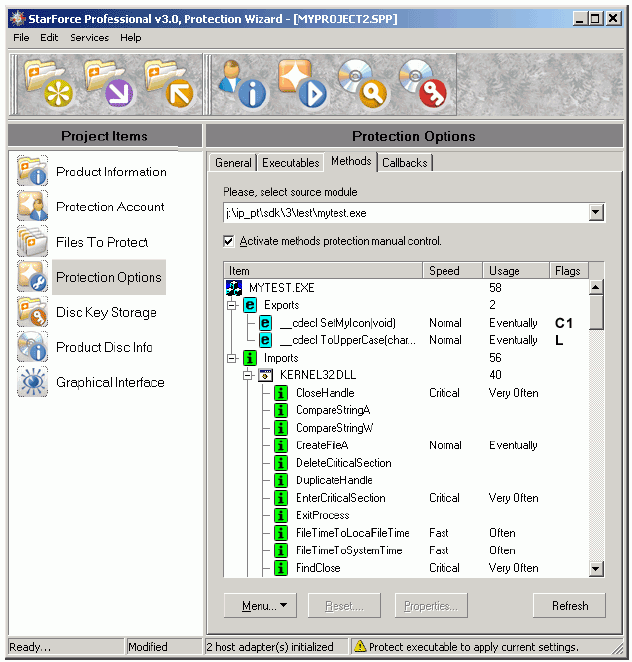Switch to the Methods tab
This screenshot has width=632, height=662.
pos(351,161)
